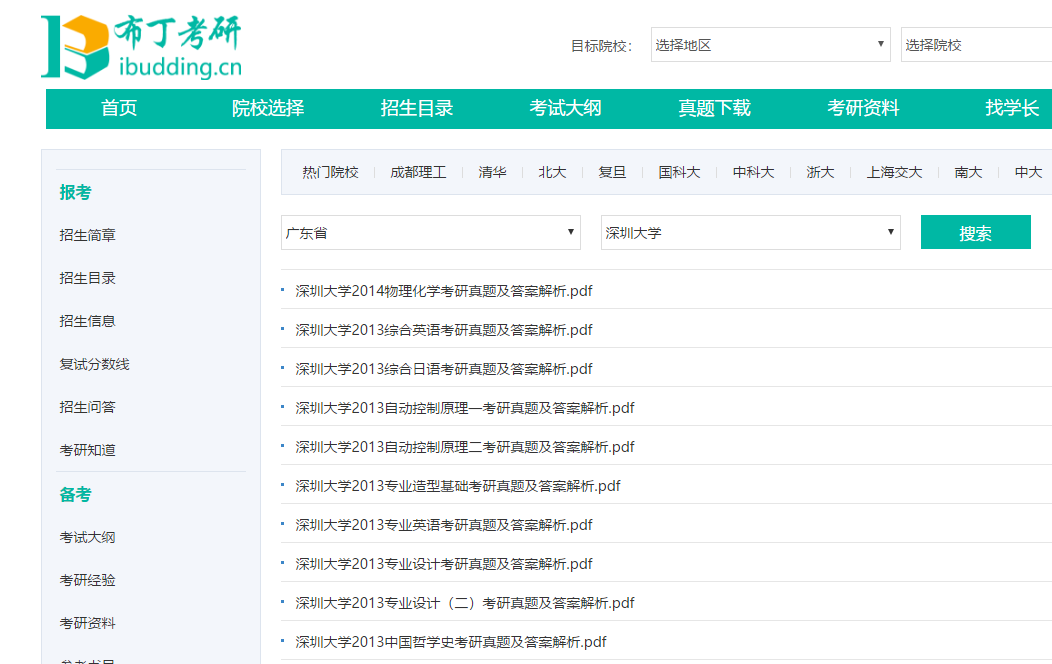Open 招生简章 in the sidebar
Viewport: 1052px width, 664px height.
click(87, 235)
